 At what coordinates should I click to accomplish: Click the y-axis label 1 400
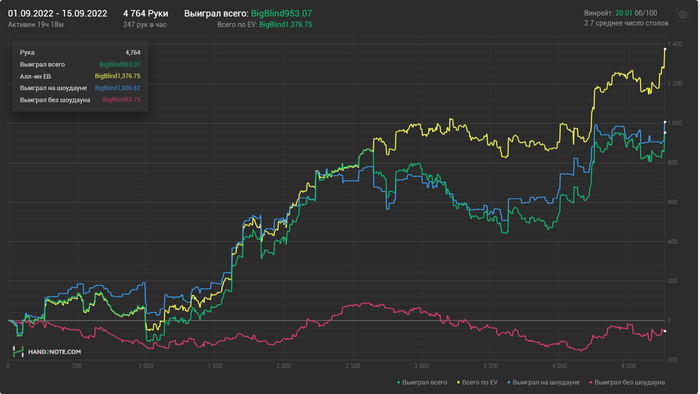tap(675, 44)
